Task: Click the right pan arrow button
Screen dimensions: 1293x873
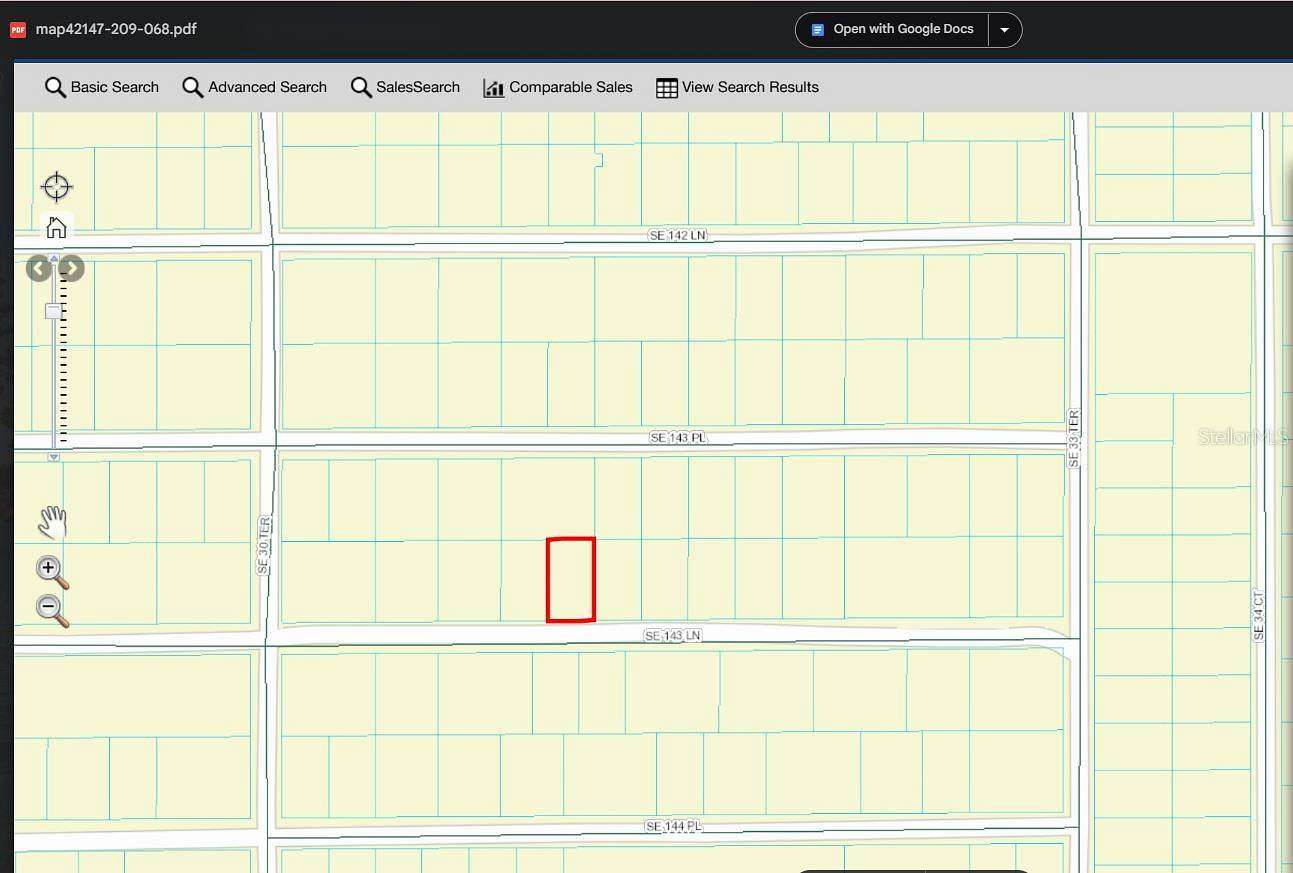Action: [71, 268]
